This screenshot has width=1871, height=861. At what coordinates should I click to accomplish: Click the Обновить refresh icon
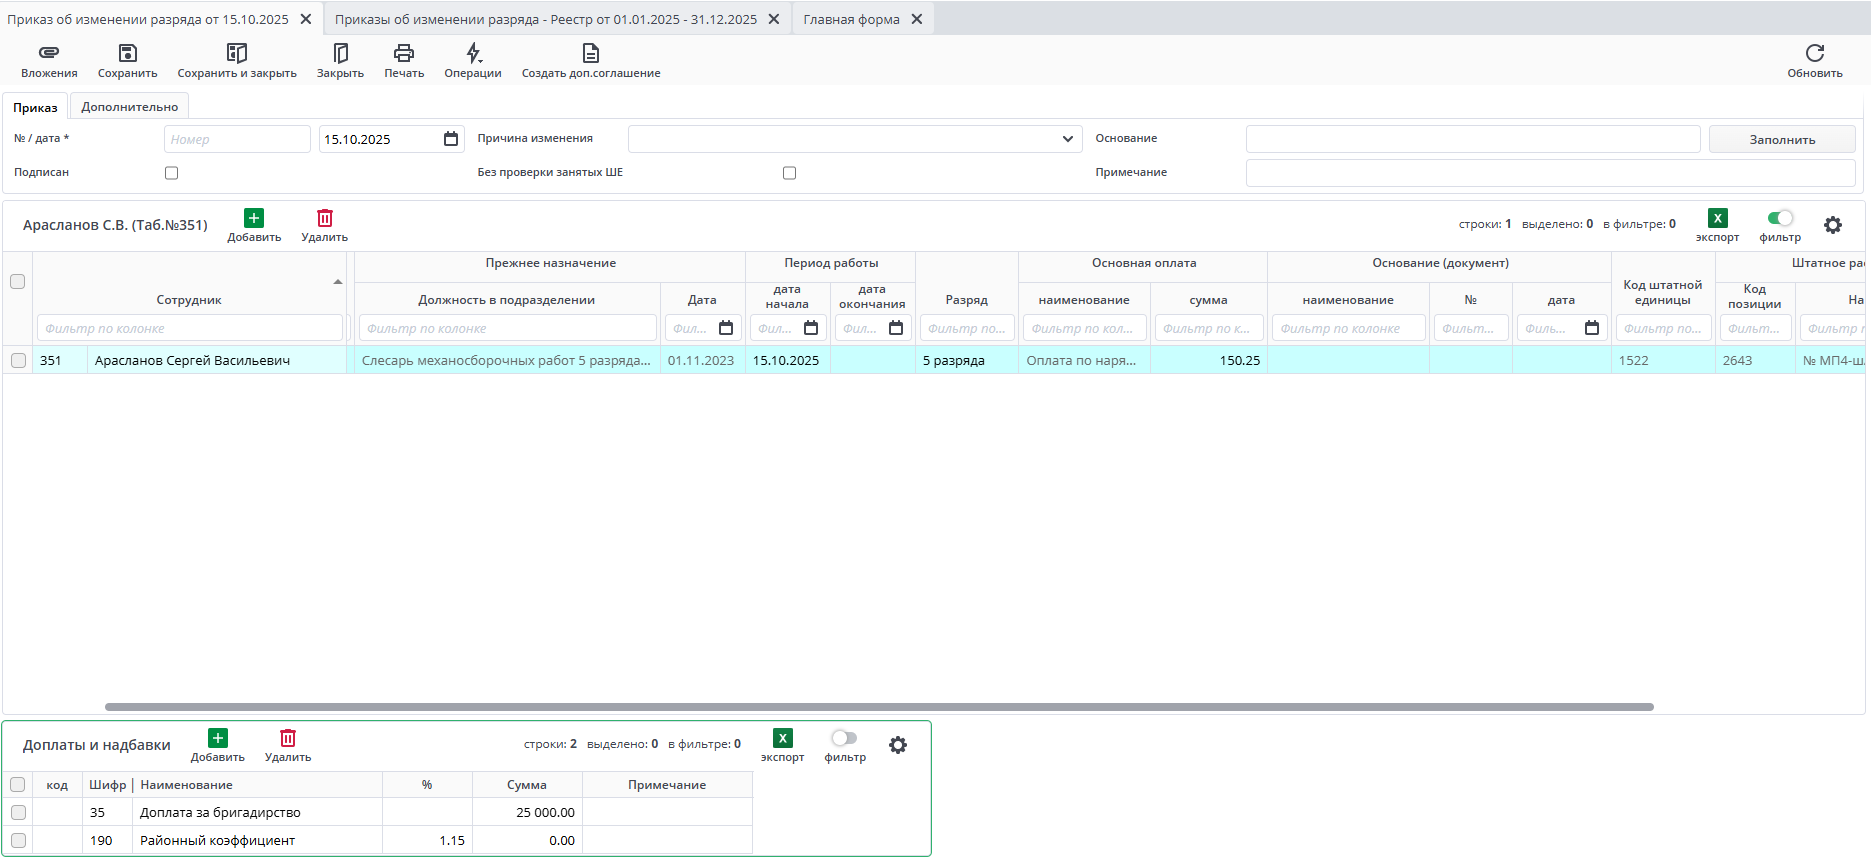pyautogui.click(x=1814, y=53)
